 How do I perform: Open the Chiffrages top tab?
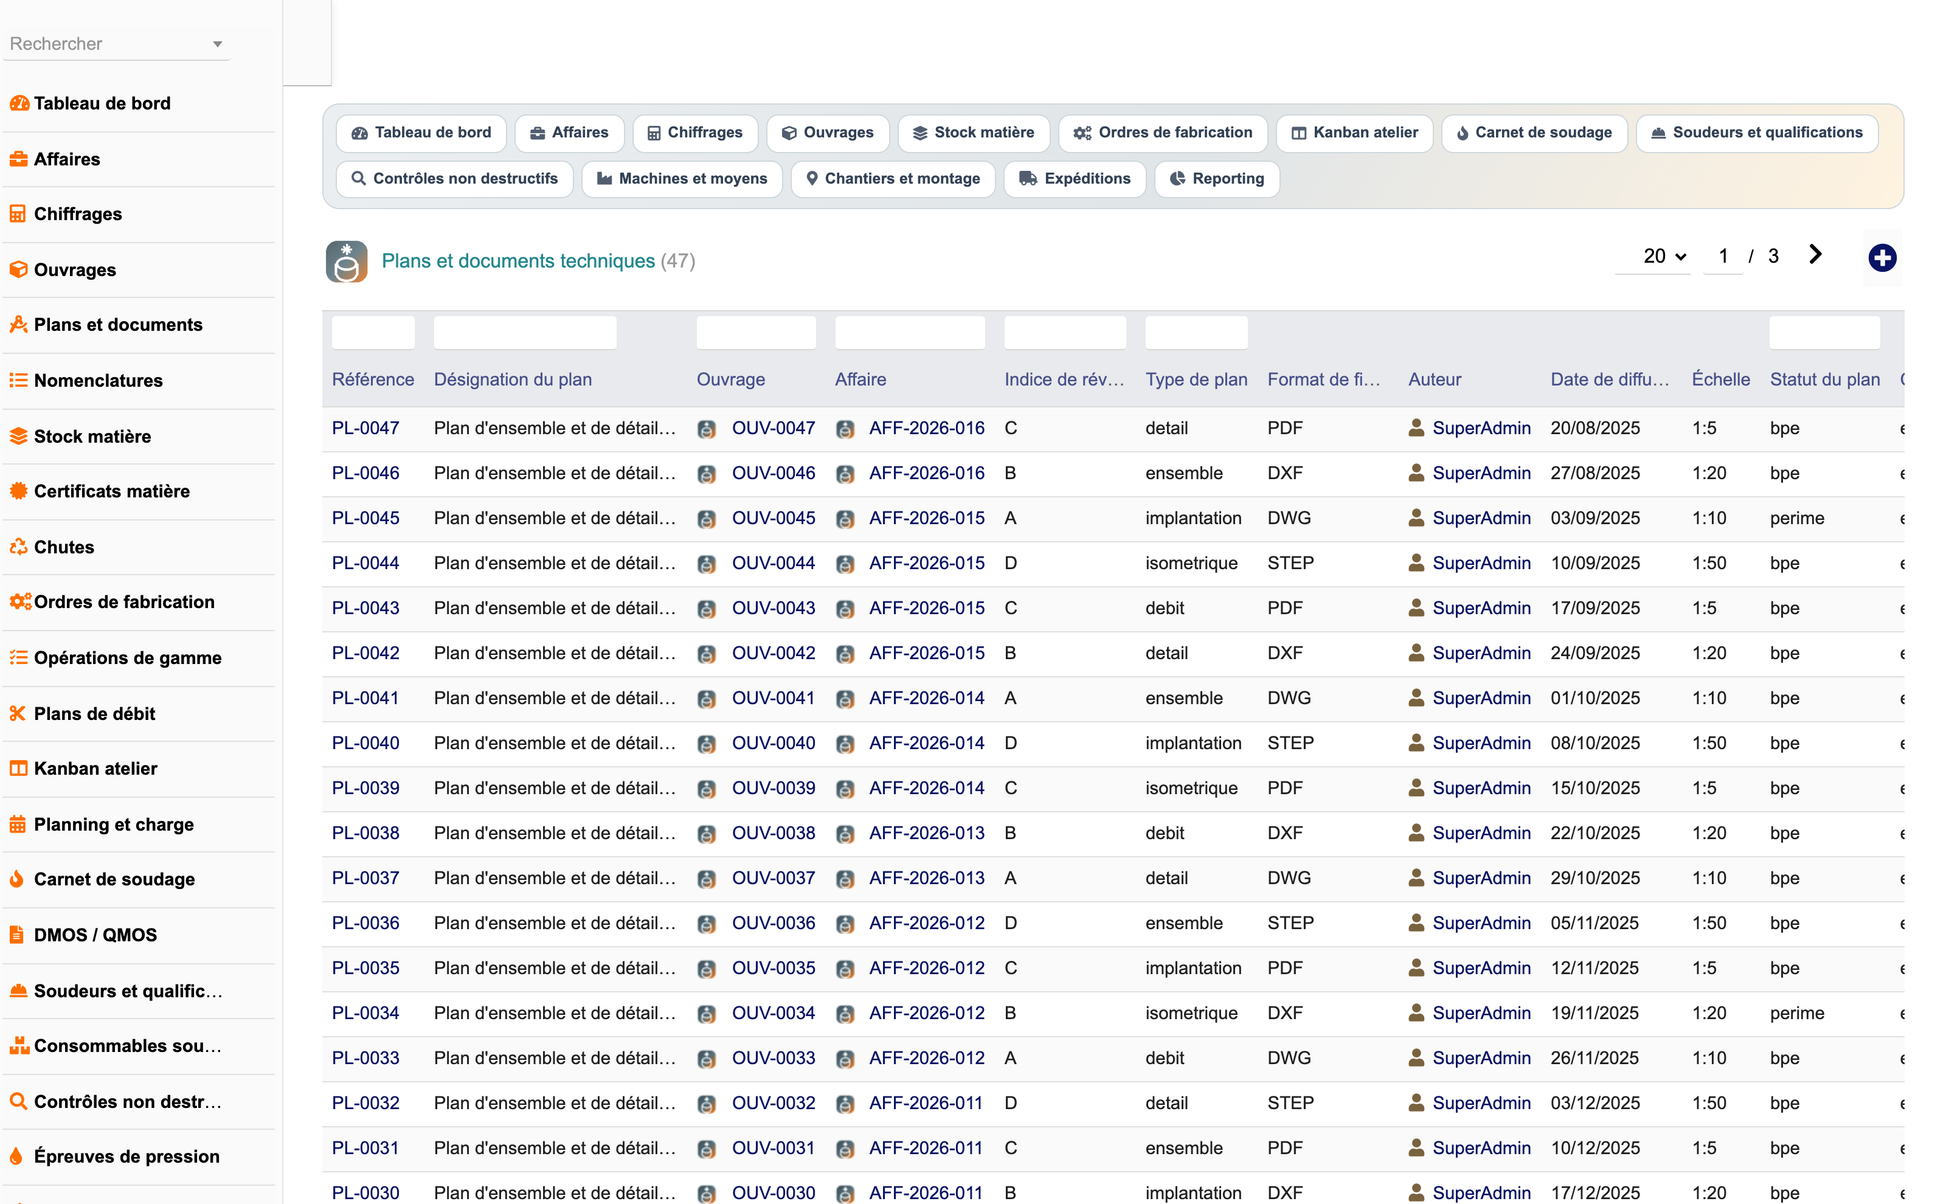[x=695, y=133]
